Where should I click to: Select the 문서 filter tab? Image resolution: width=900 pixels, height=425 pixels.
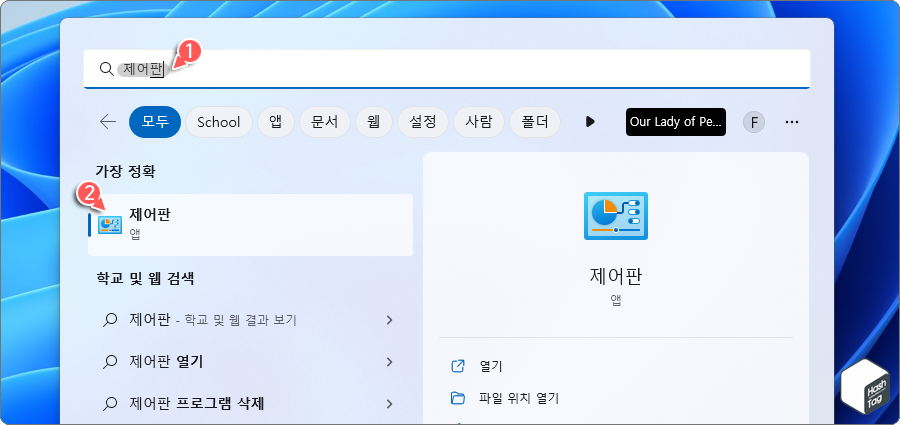tap(325, 122)
